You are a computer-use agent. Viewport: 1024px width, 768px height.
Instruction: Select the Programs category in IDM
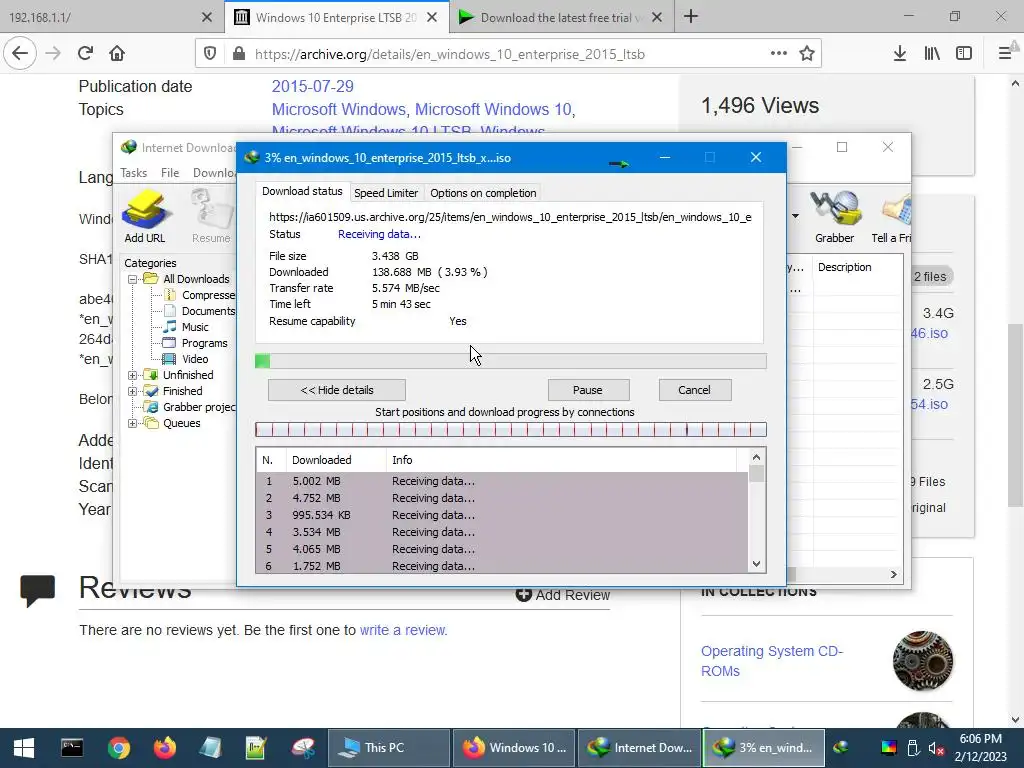tap(204, 343)
